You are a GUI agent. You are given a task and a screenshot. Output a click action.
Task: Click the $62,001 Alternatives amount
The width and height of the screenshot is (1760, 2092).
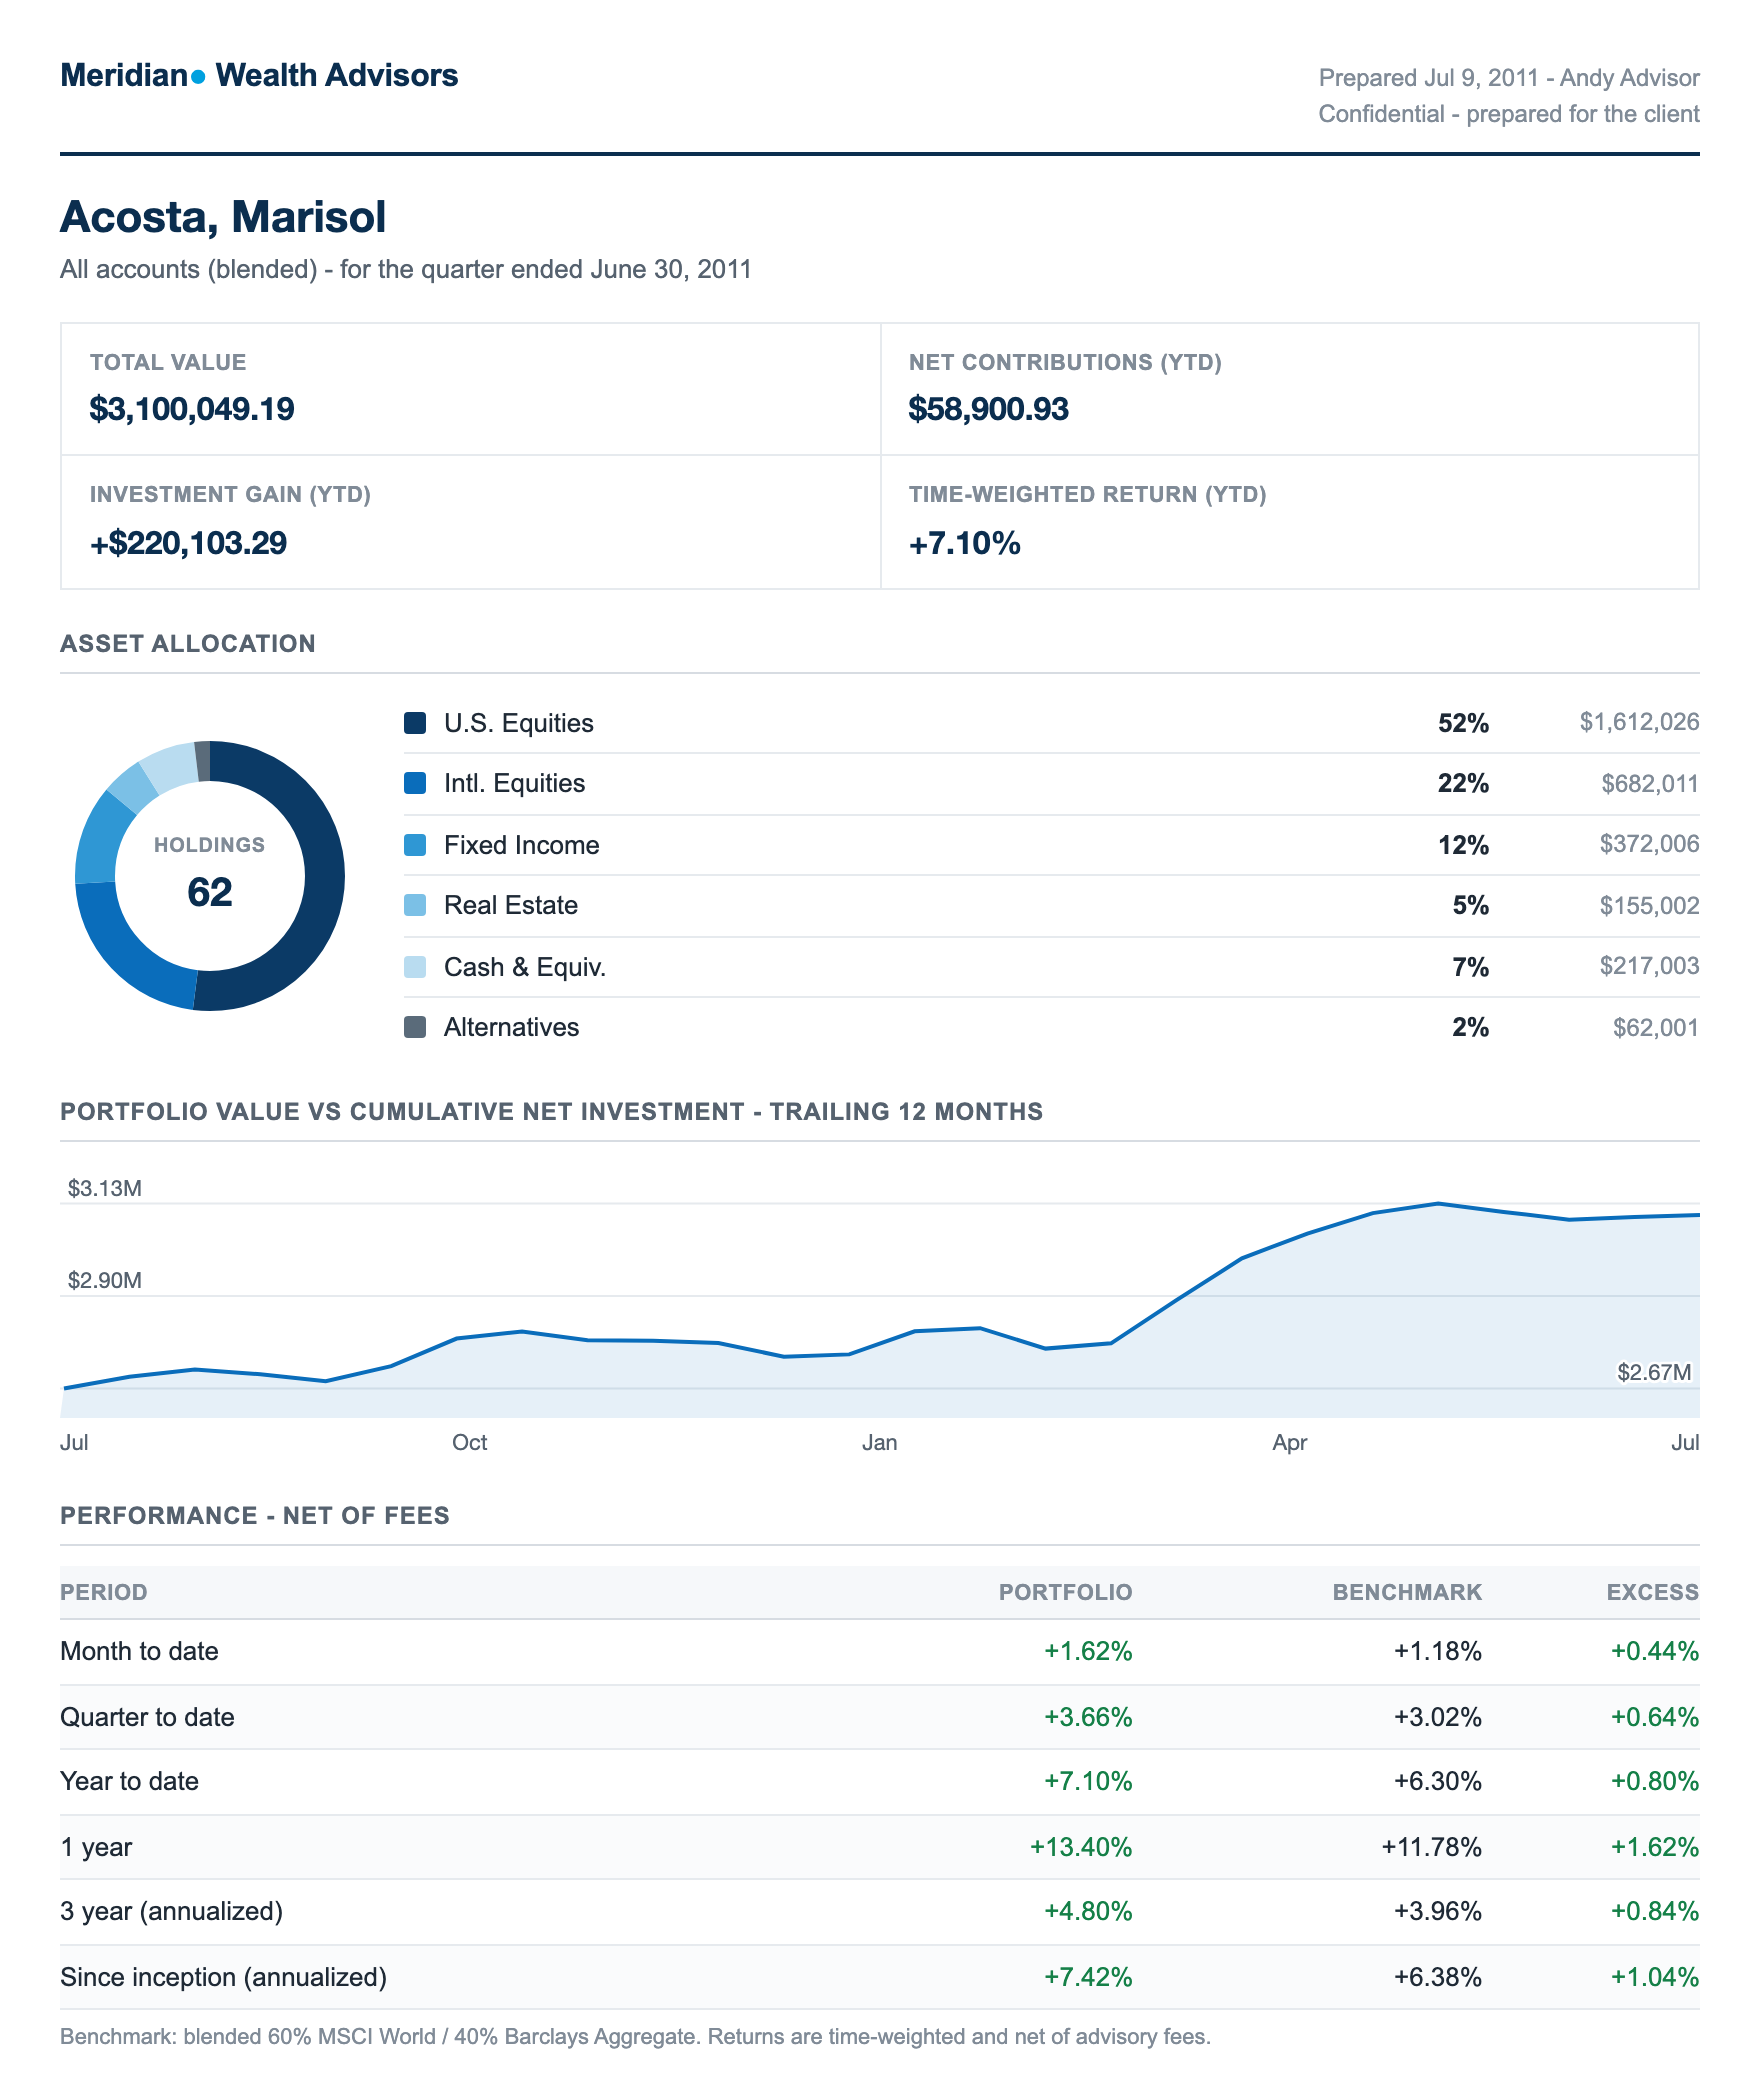(x=1656, y=1027)
